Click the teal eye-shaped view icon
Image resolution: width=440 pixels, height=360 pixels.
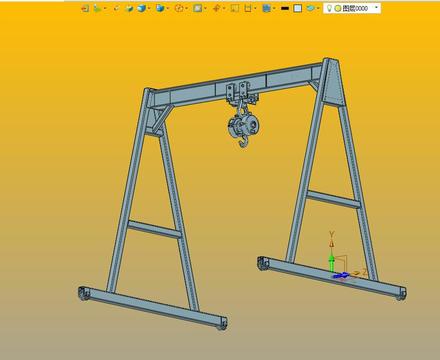click(310, 8)
